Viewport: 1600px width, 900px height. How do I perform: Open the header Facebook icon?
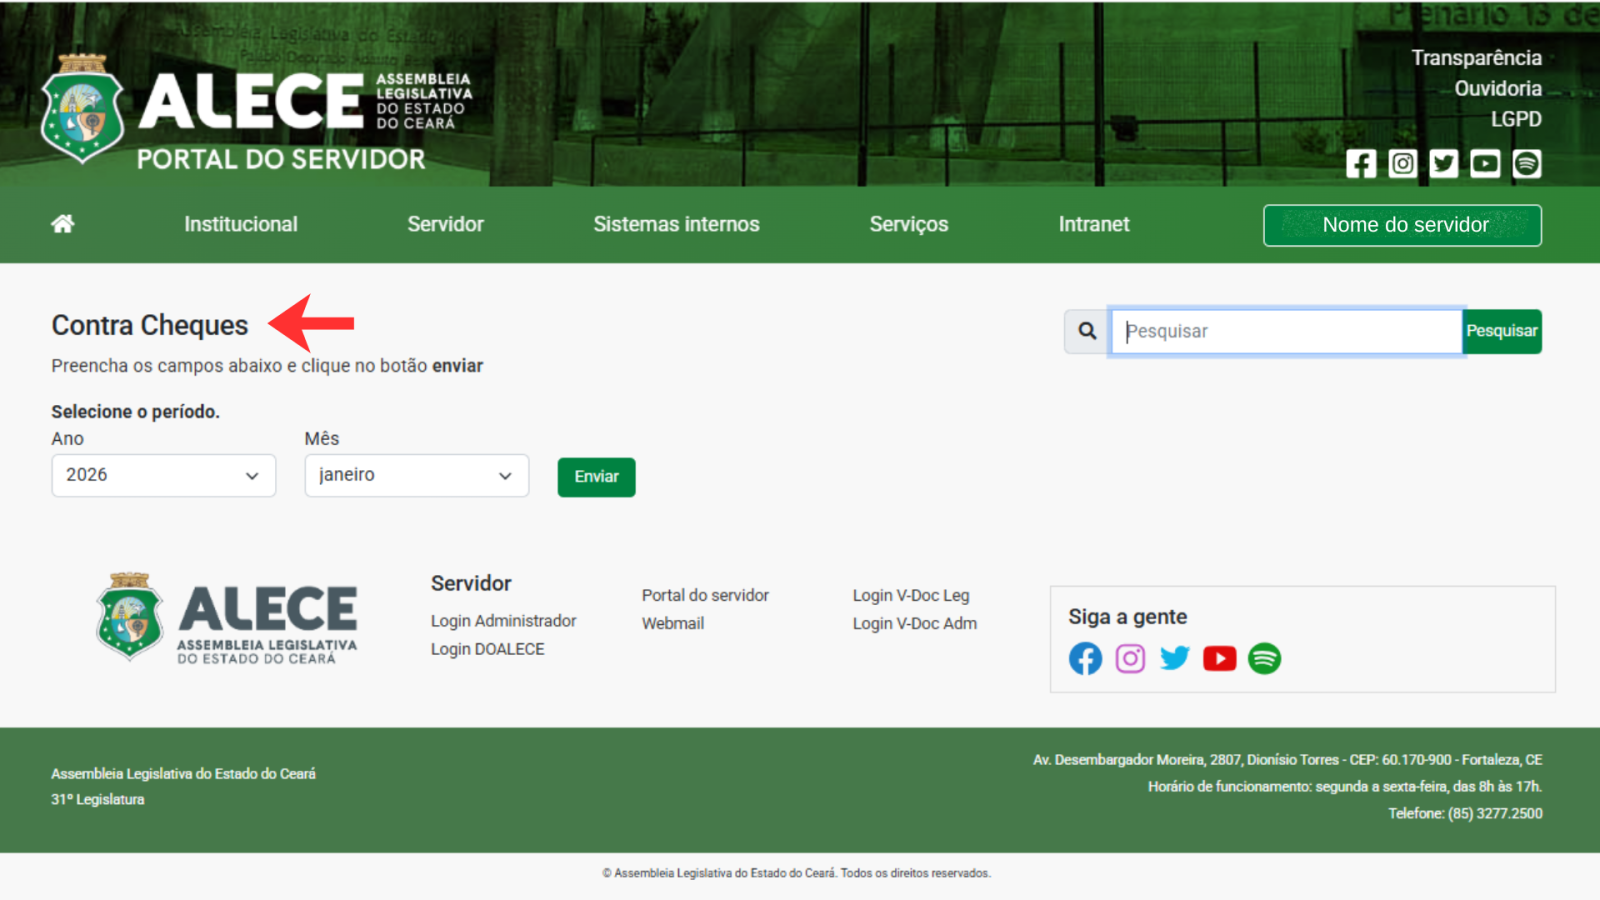click(1360, 164)
